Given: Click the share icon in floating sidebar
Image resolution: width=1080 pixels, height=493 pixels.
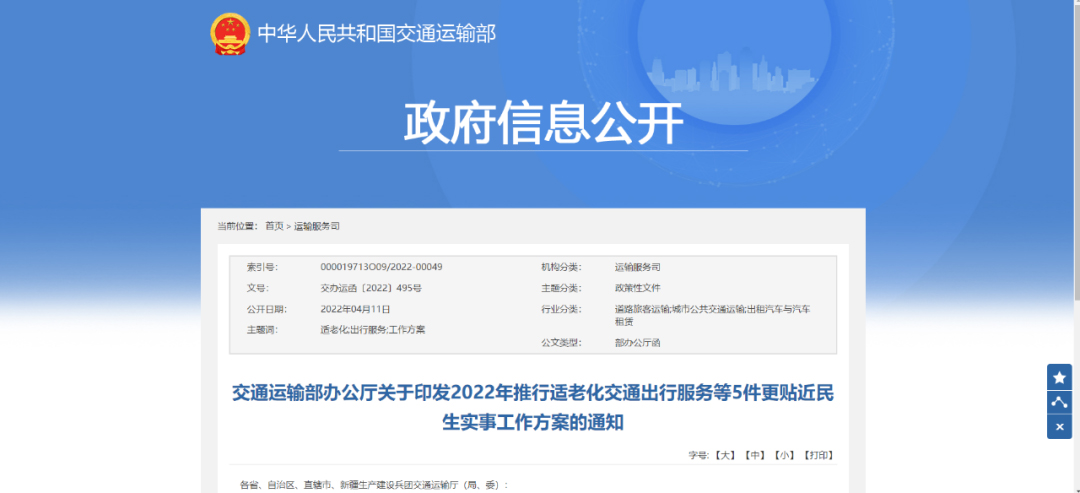Looking at the screenshot, I should click(x=1059, y=402).
